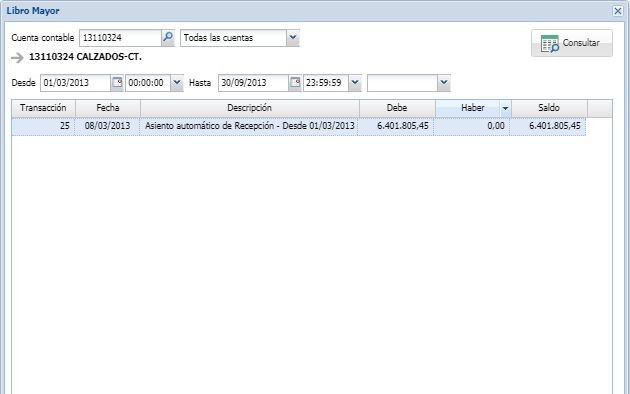Sort by the Debe column header
The height and width of the screenshot is (394, 630).
point(397,108)
